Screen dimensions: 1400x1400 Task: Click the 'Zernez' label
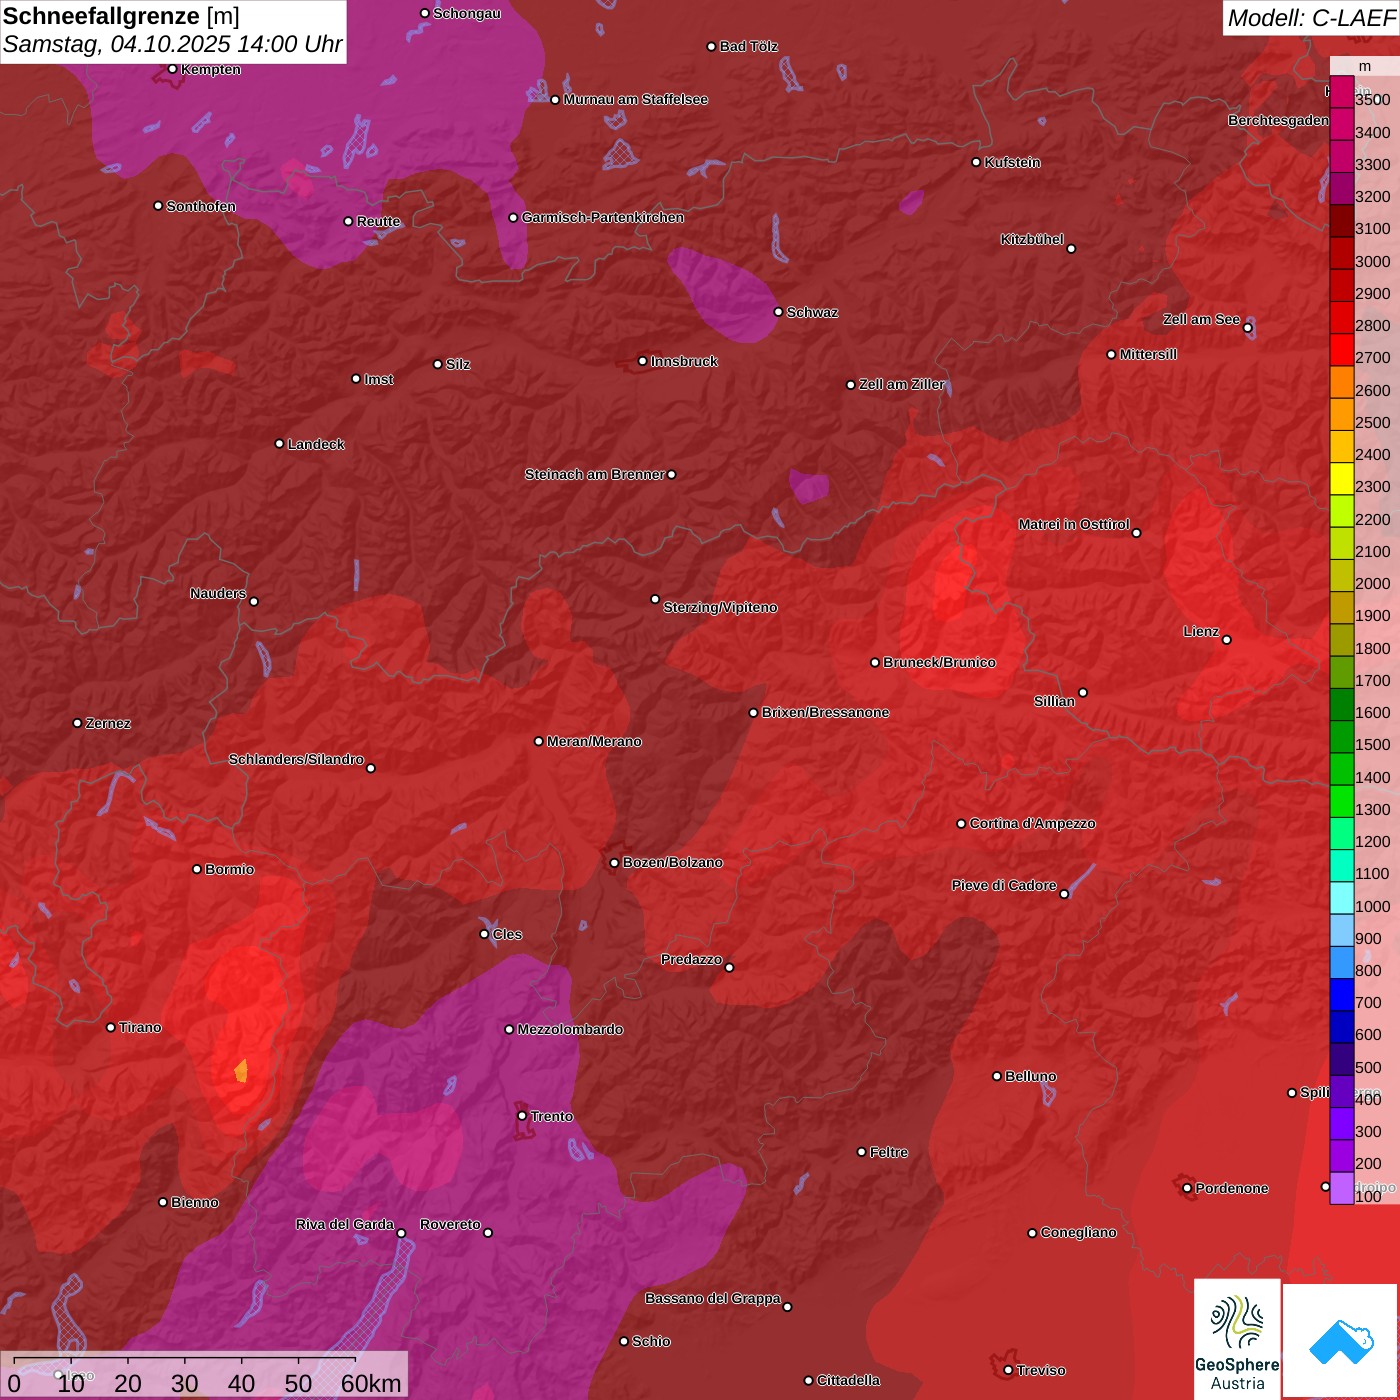[108, 723]
